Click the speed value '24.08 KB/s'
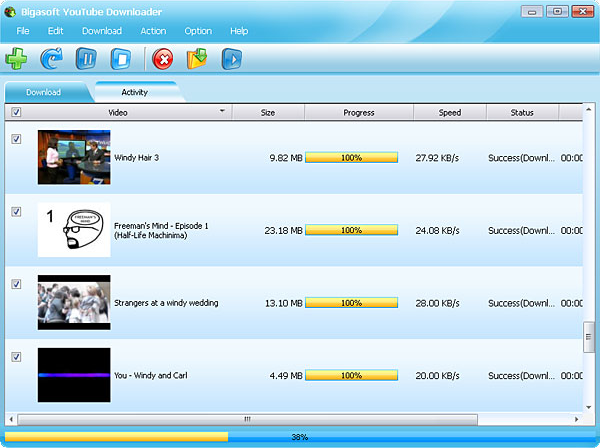Screen dimensions: 600x448 point(437,230)
